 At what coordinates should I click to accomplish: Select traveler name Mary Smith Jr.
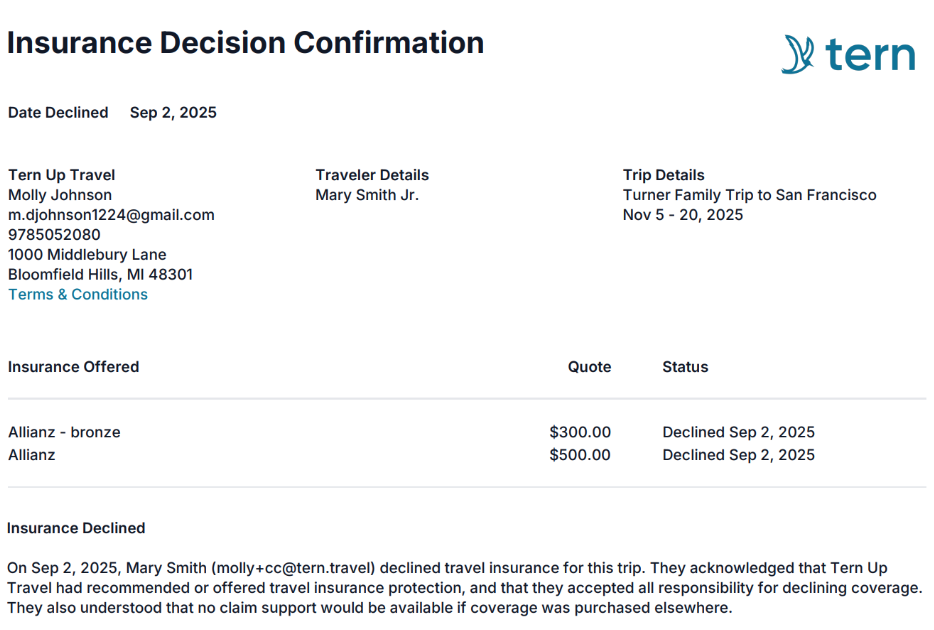point(367,195)
